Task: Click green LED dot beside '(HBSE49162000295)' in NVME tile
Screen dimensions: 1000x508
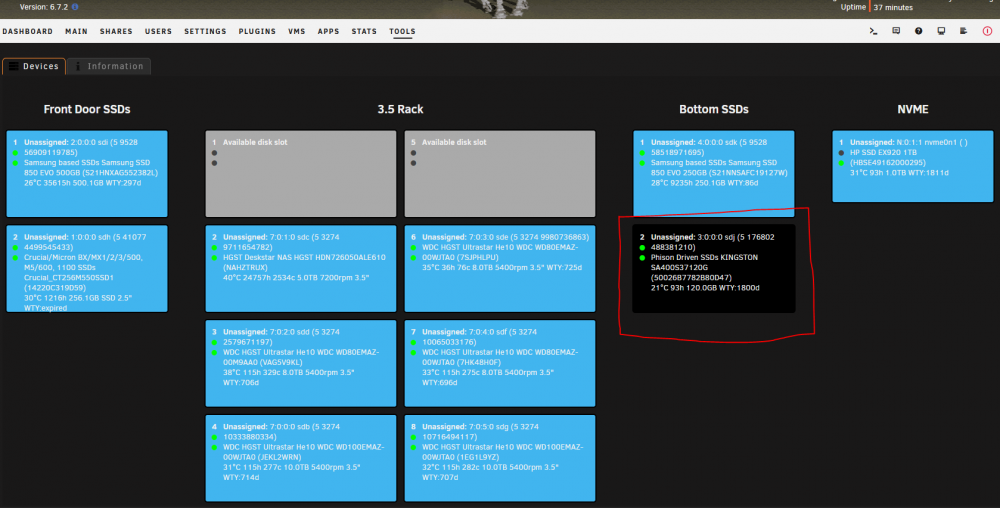Action: 841,163
